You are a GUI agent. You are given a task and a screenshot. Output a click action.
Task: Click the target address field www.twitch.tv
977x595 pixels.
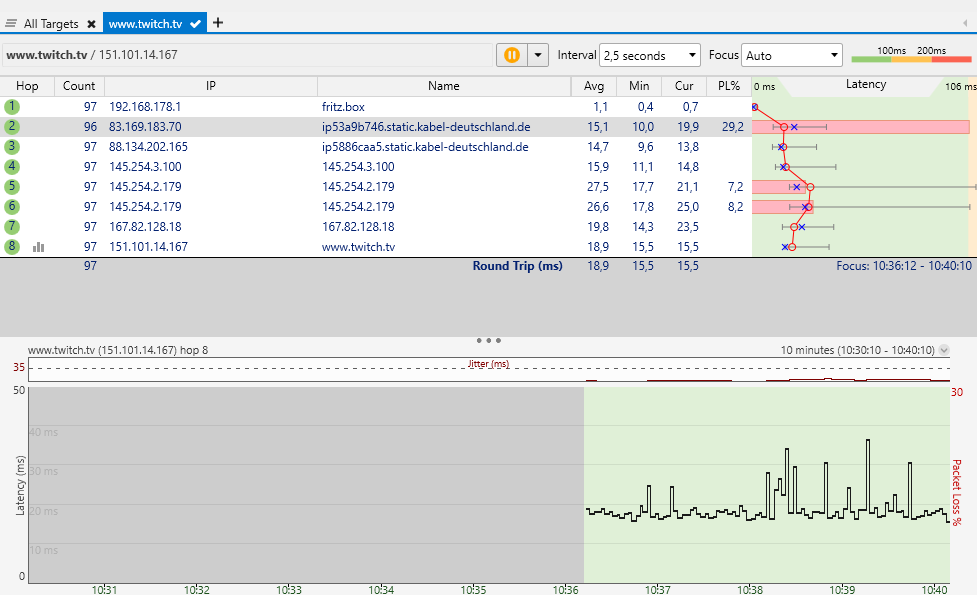click(247, 55)
